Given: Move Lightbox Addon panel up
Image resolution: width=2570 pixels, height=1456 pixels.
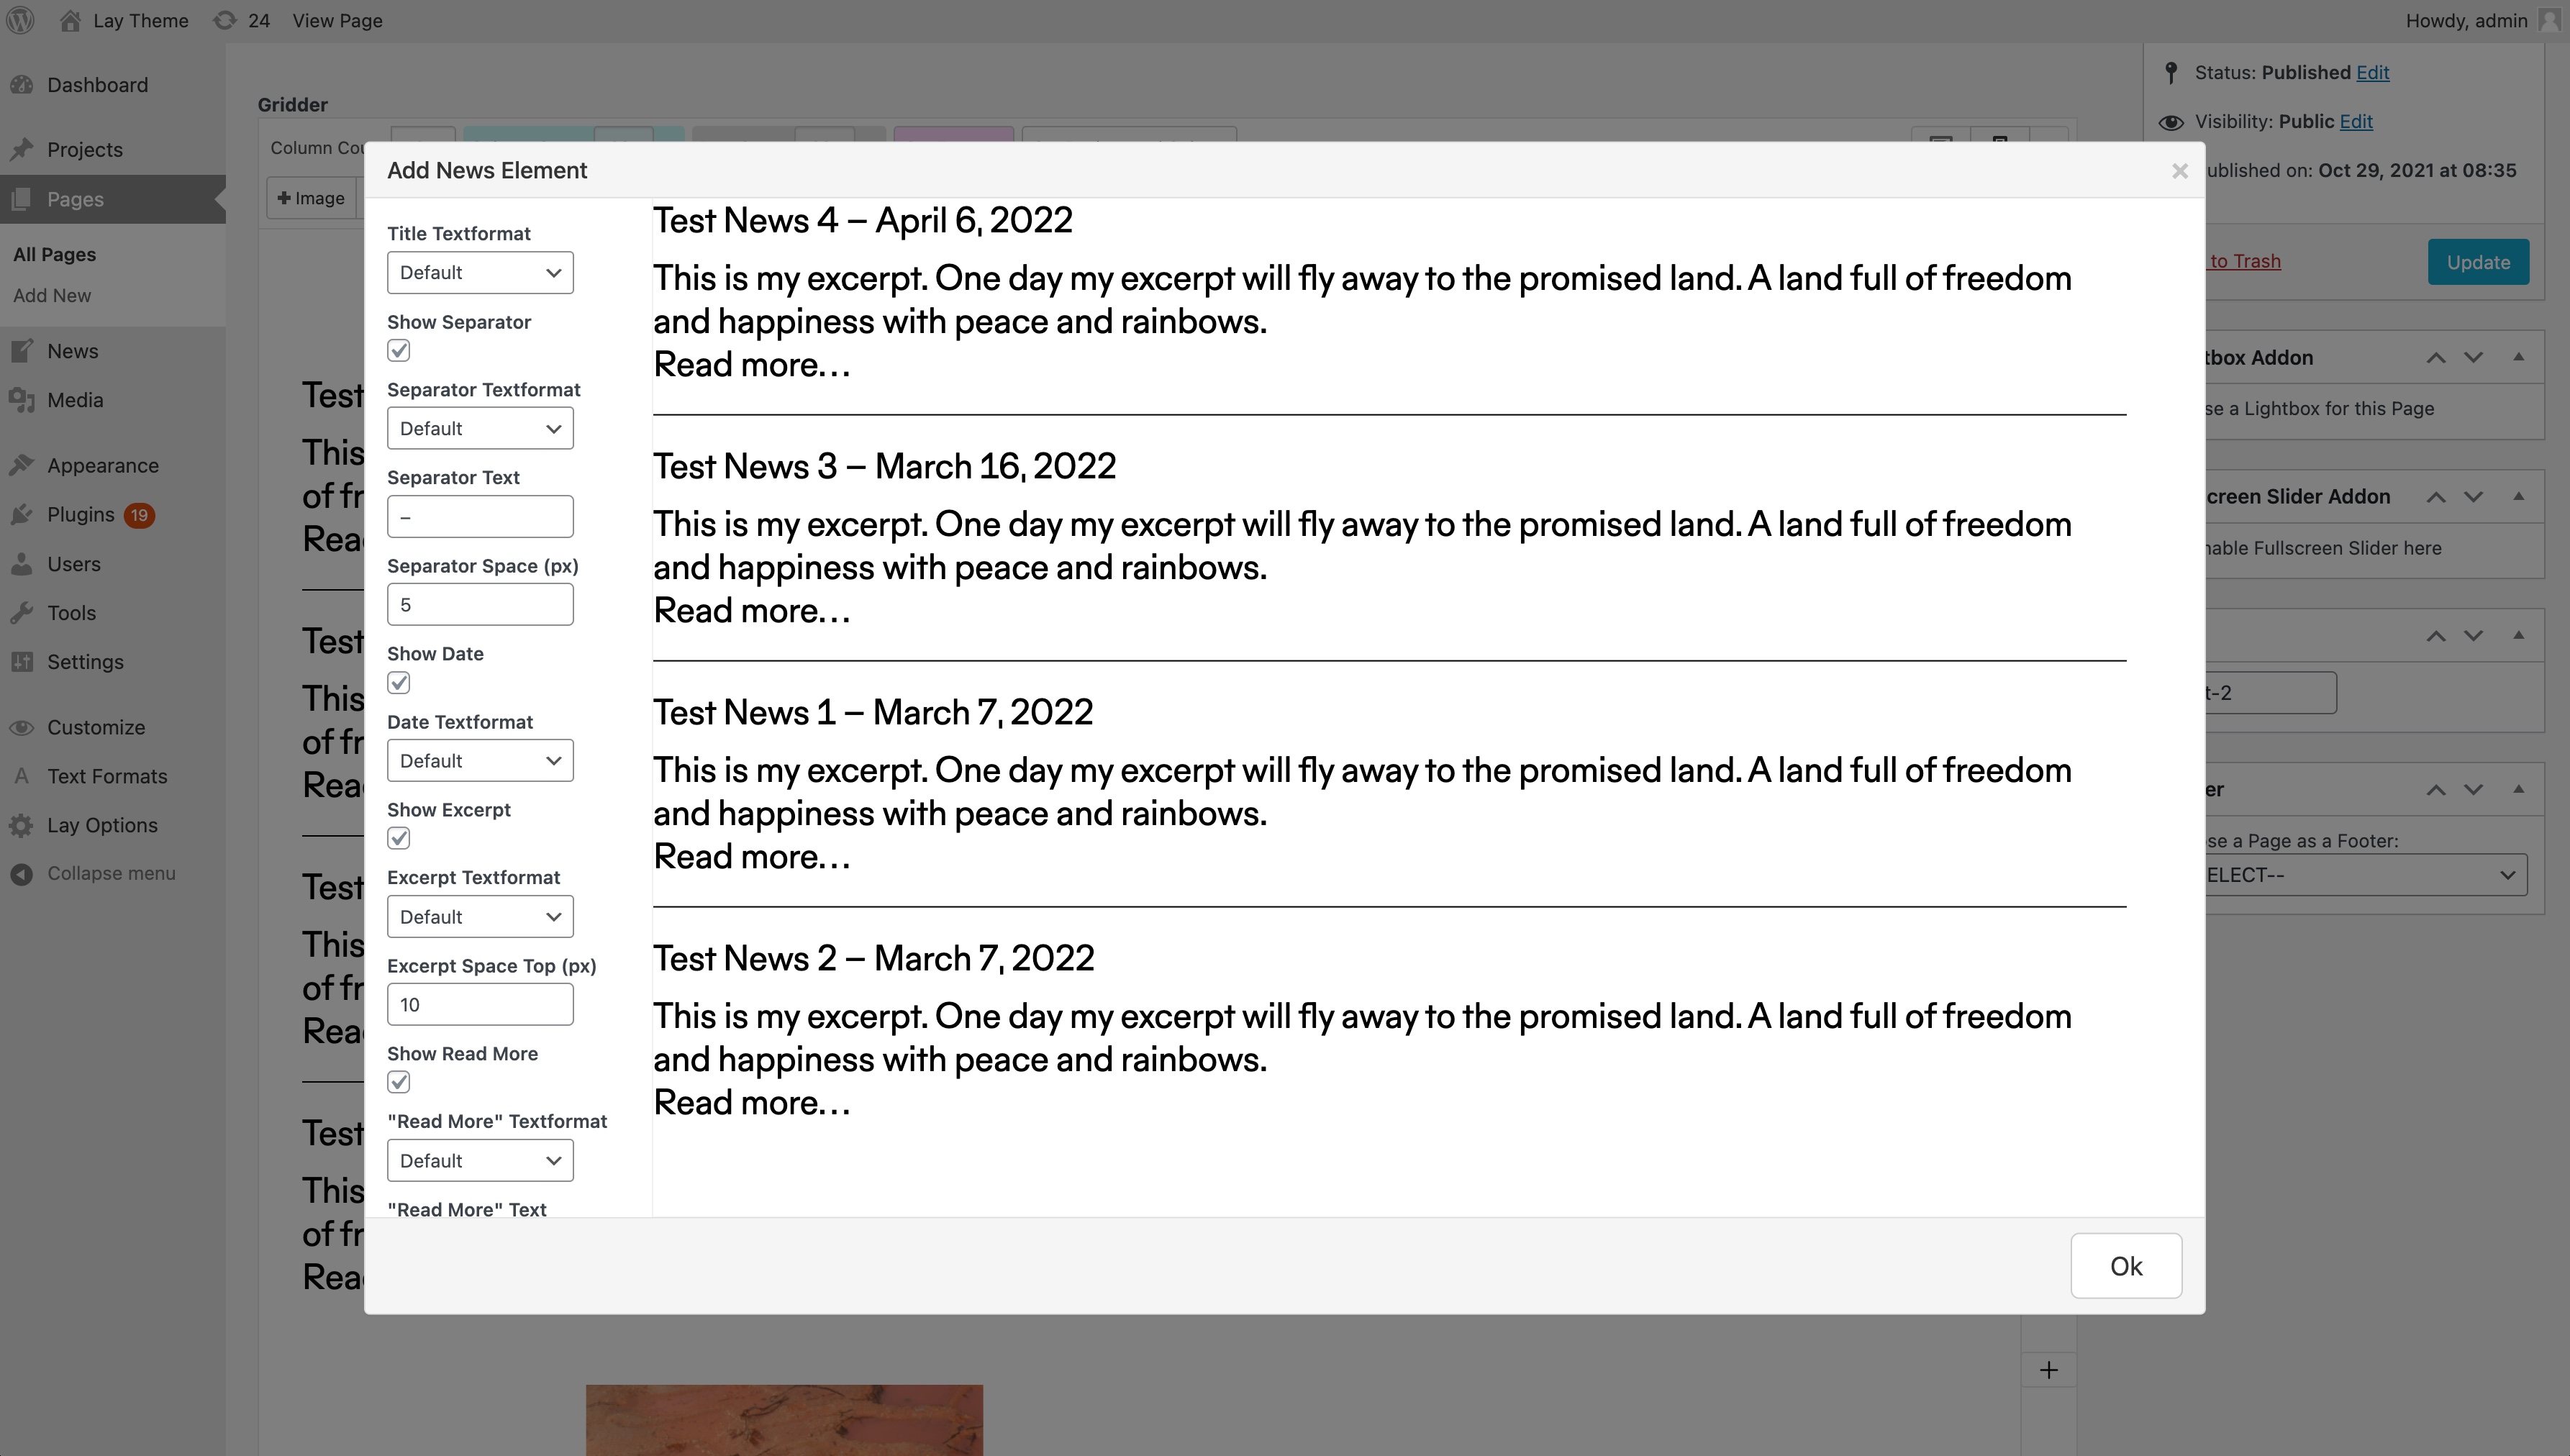Looking at the screenshot, I should point(2436,358).
